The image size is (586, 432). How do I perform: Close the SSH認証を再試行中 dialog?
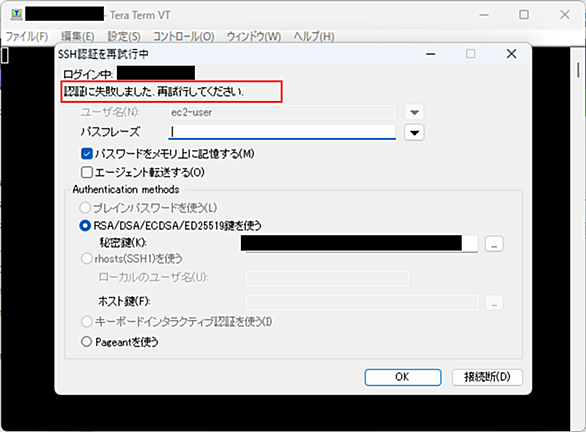[511, 54]
